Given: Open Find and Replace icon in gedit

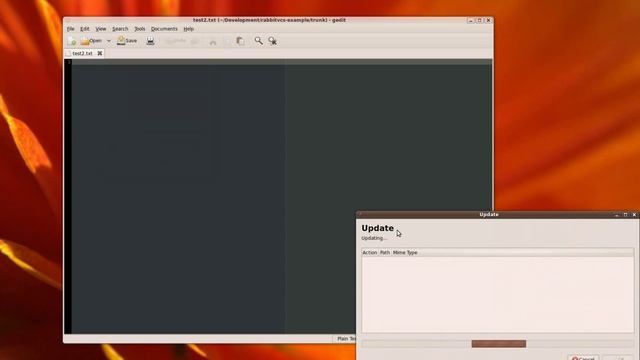Looking at the screenshot, I should [272, 41].
